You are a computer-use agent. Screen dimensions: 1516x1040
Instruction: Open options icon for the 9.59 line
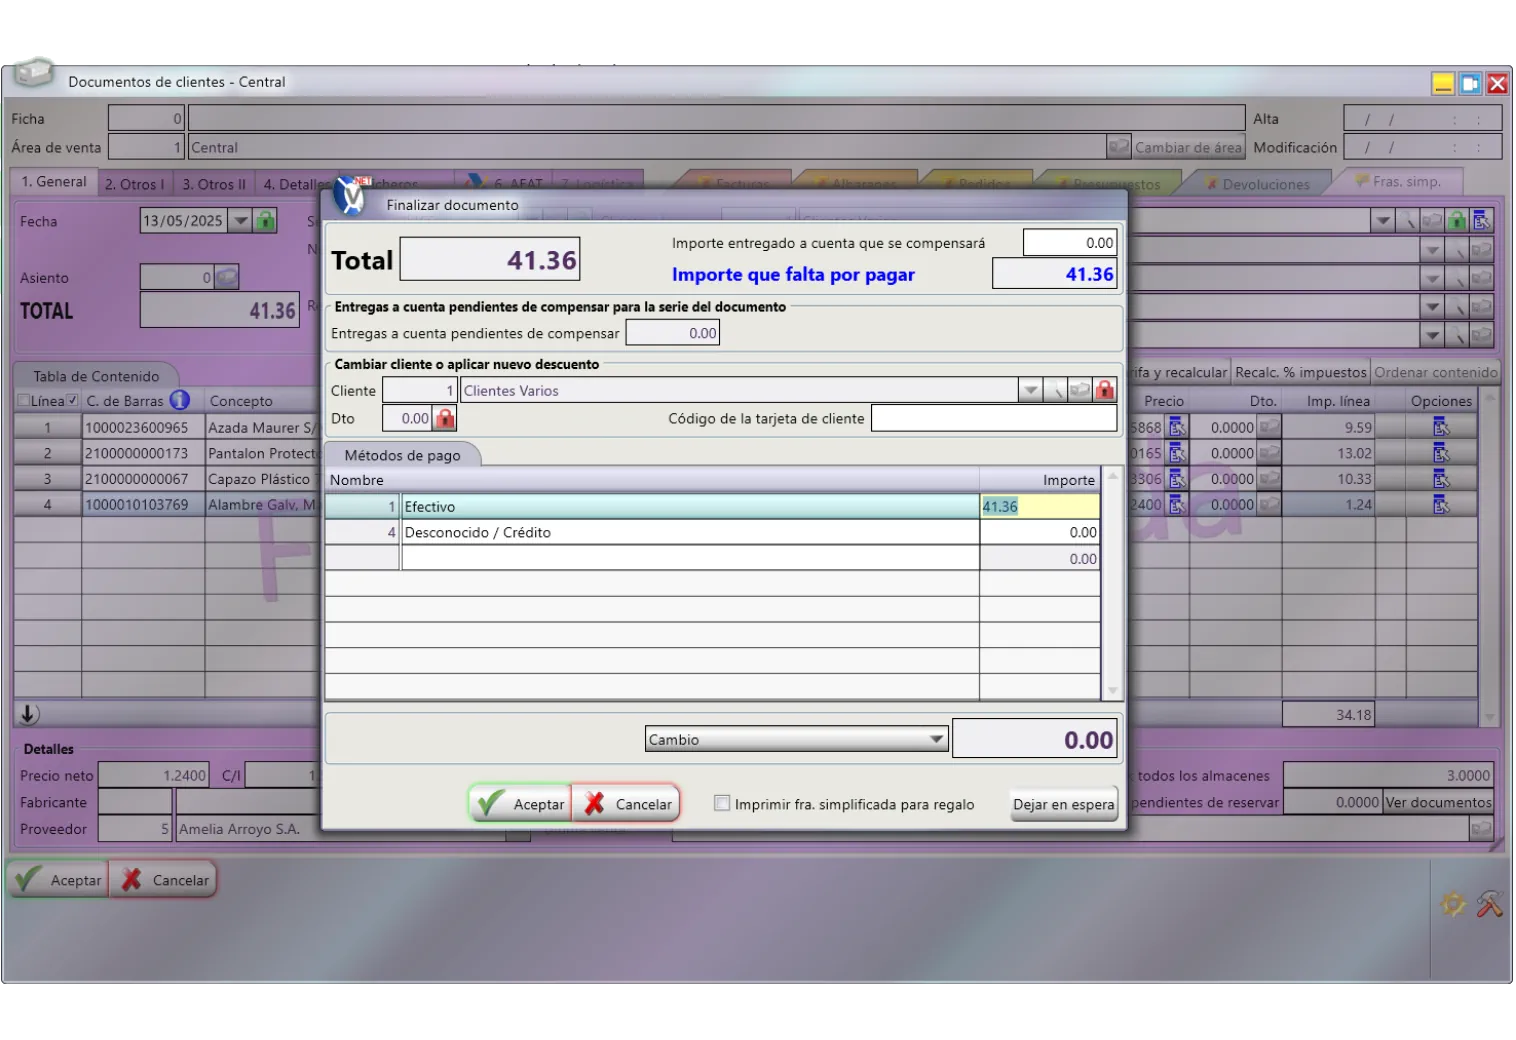(1440, 428)
